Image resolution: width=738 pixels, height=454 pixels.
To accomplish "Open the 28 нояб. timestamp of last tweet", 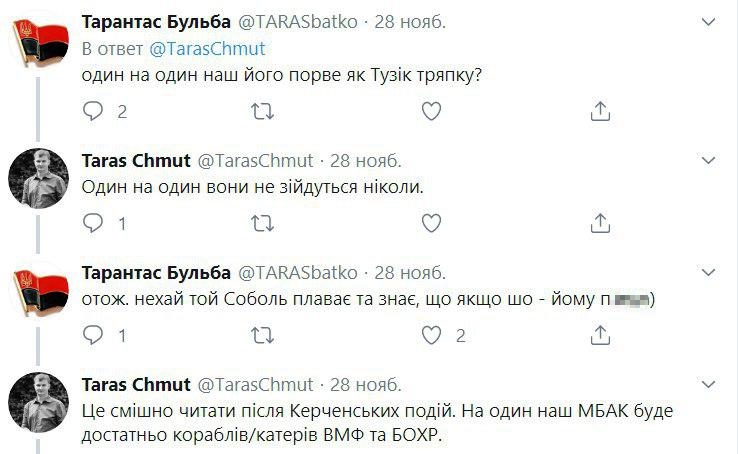I will click(366, 384).
